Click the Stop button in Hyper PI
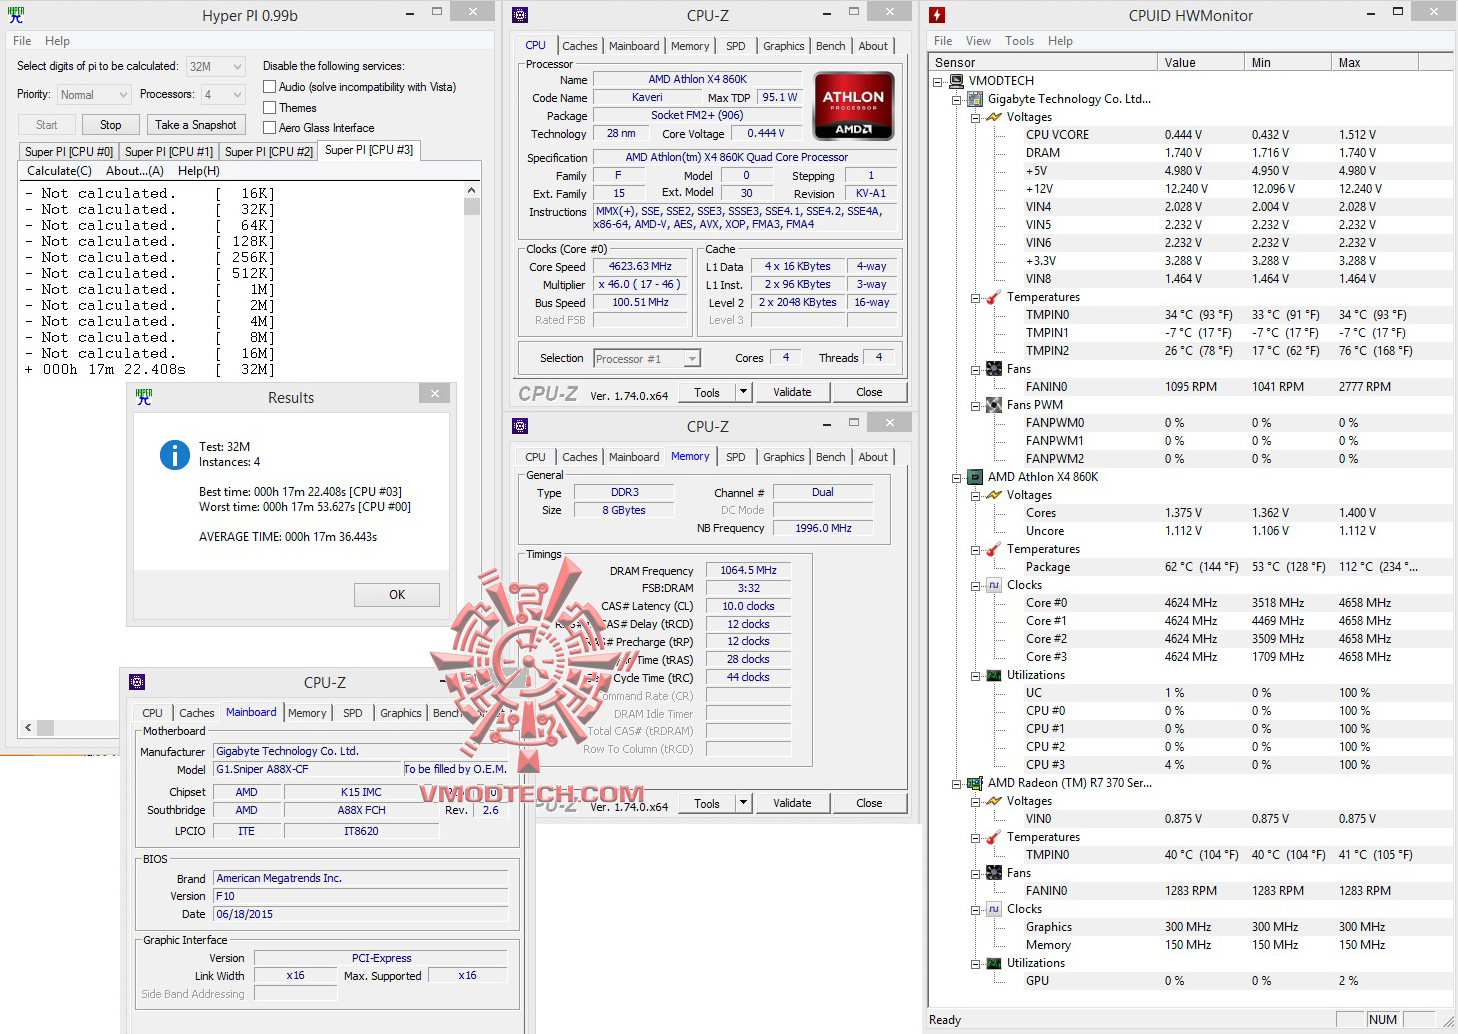 point(111,125)
